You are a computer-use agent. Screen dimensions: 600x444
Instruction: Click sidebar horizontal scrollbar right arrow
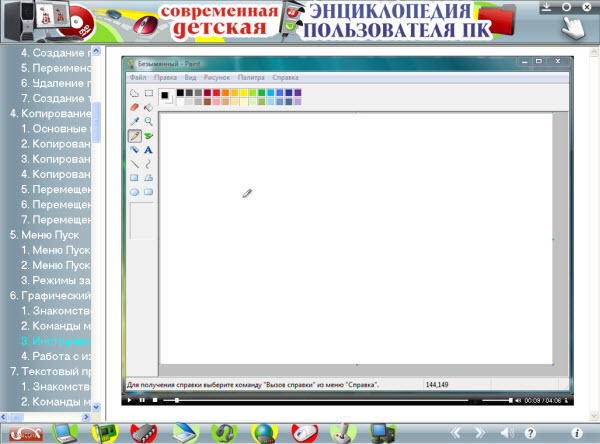click(x=86, y=416)
